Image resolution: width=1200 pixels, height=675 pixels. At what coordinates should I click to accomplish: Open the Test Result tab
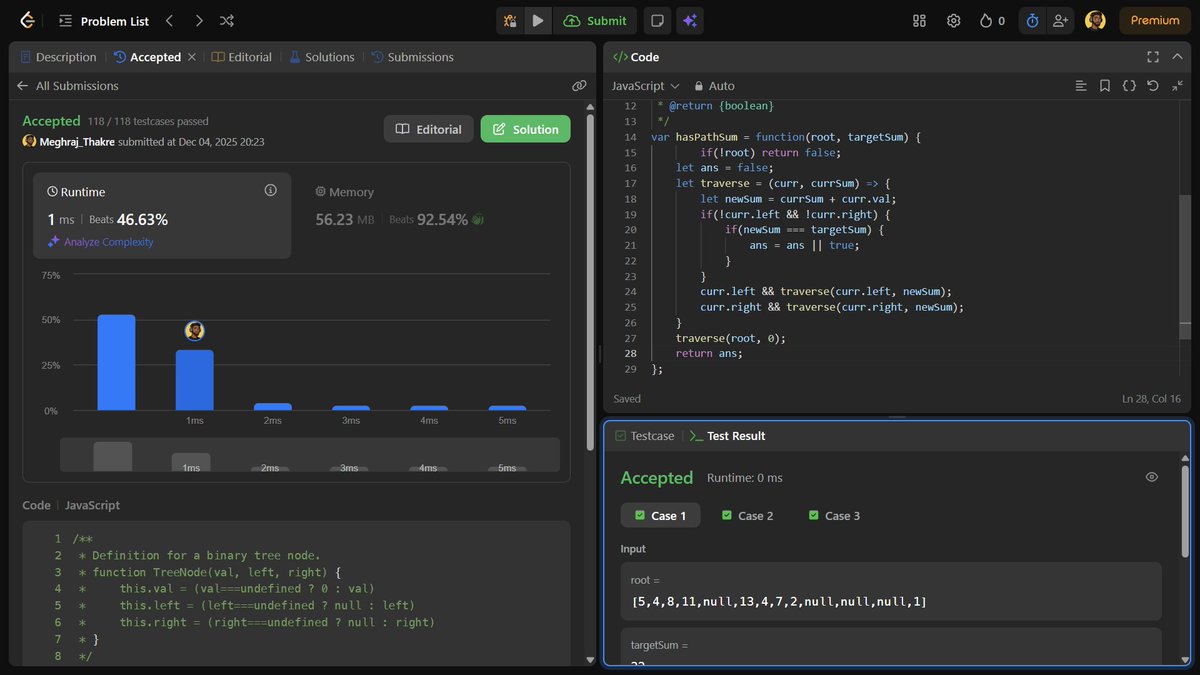tap(736, 435)
